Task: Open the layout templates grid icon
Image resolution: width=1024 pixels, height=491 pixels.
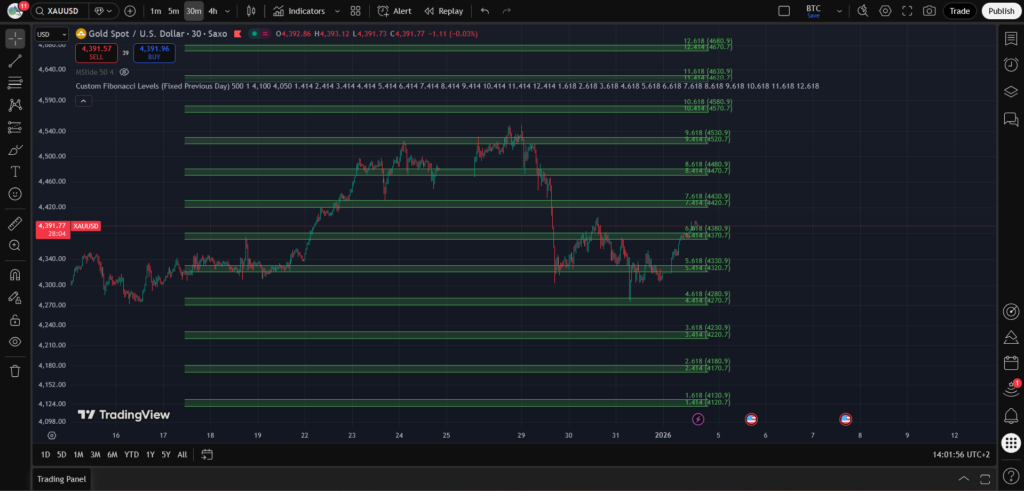Action: pyautogui.click(x=355, y=11)
